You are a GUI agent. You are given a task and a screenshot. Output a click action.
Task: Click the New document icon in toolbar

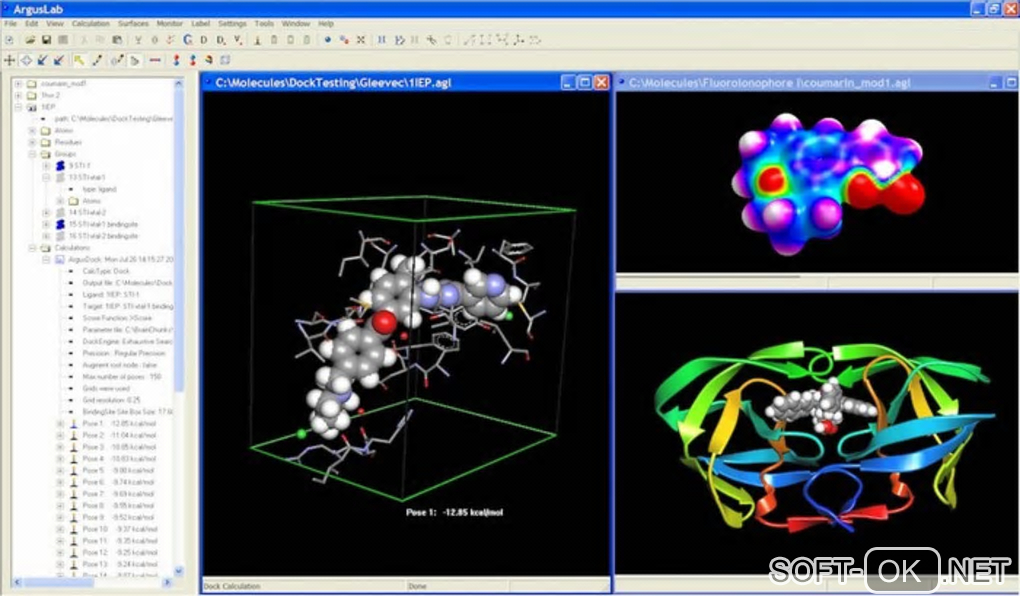tap(9, 40)
